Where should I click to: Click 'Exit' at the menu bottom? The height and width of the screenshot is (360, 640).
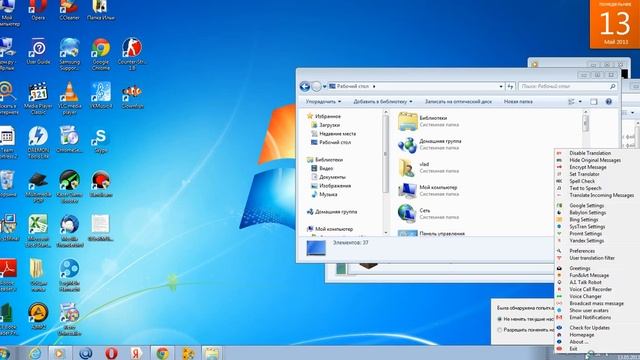click(x=573, y=349)
